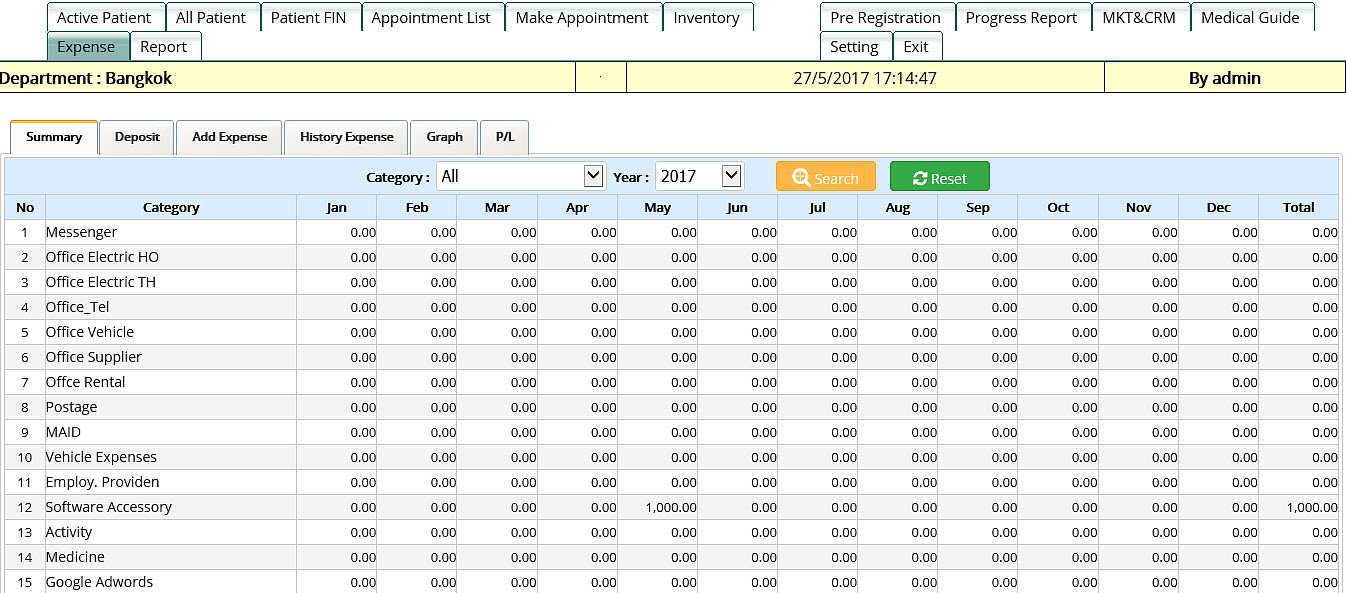Select the Summary tab
Screen dimensions: 1346x593
click(54, 137)
